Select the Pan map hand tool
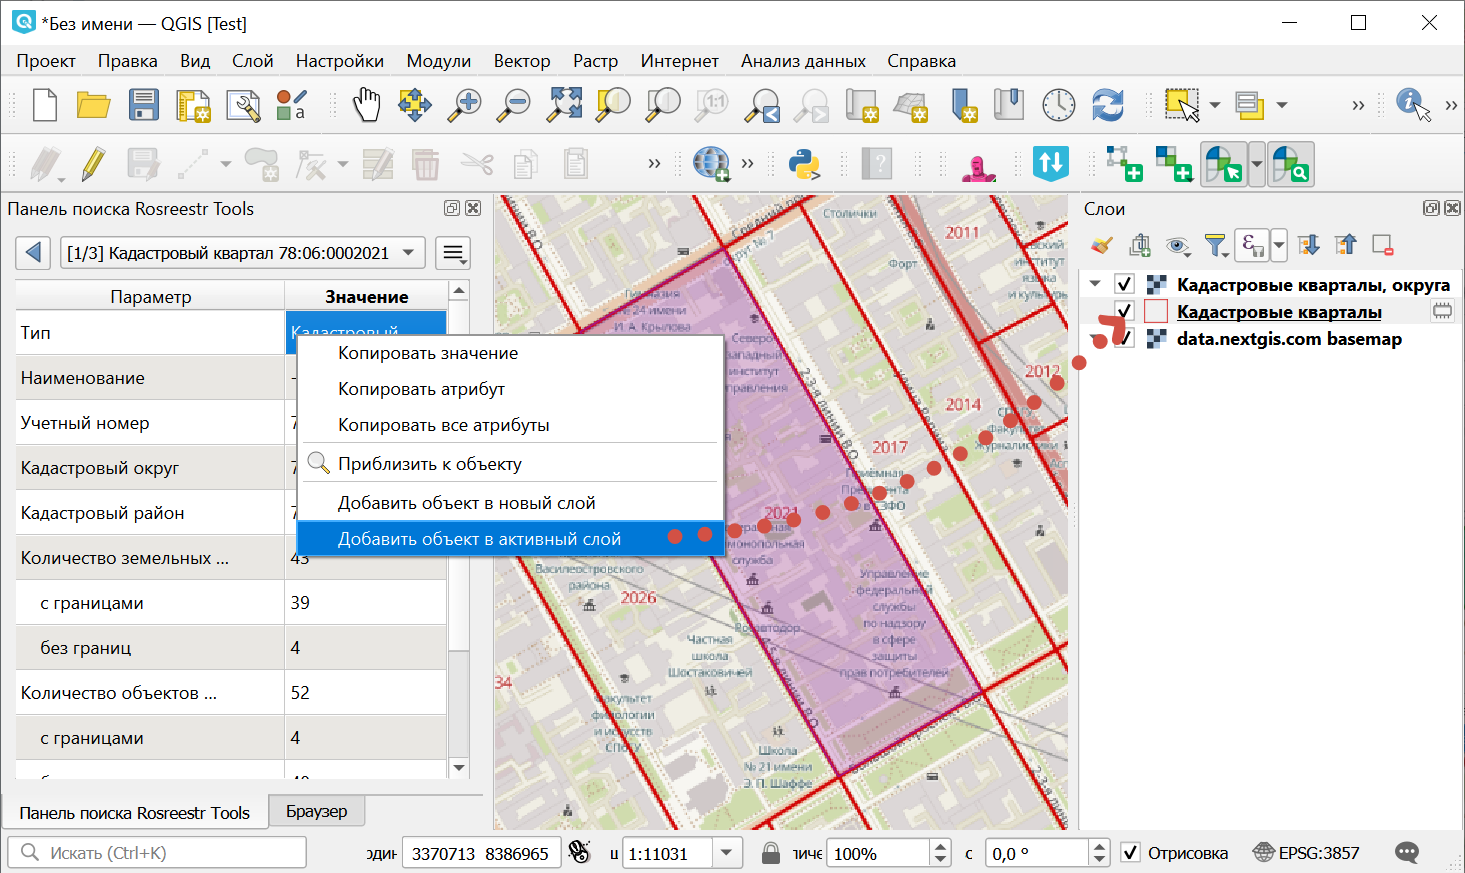This screenshot has width=1465, height=873. coord(367,105)
